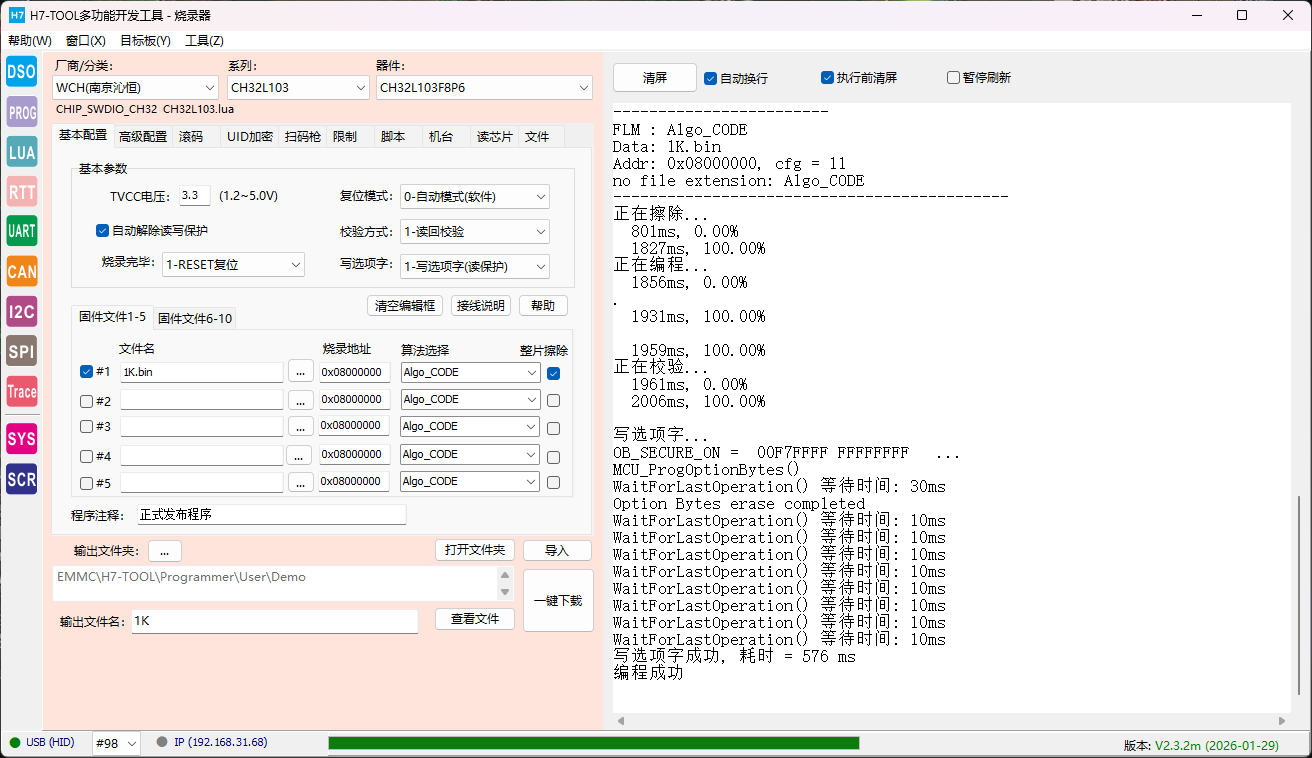Viewport: 1312px width, 758px height.
Task: Switch to the UART sidebar icon
Action: pyautogui.click(x=21, y=231)
